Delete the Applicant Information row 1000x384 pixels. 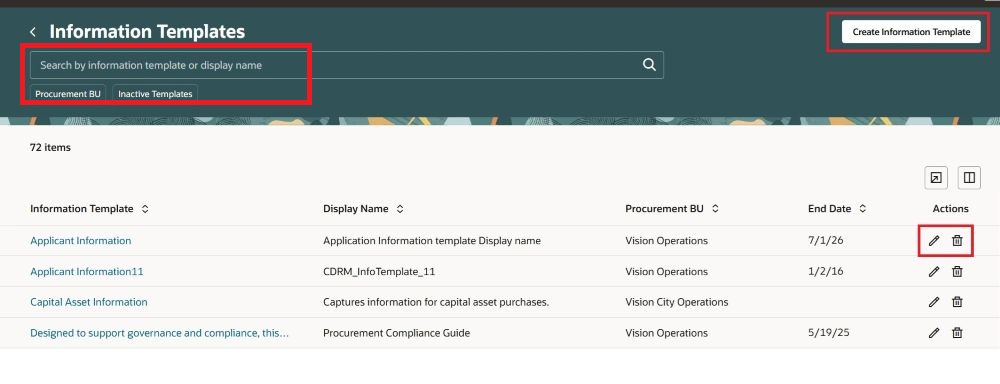(x=957, y=240)
